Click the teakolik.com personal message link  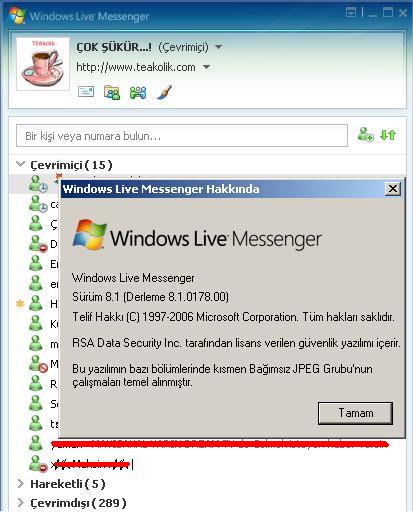click(x=136, y=67)
